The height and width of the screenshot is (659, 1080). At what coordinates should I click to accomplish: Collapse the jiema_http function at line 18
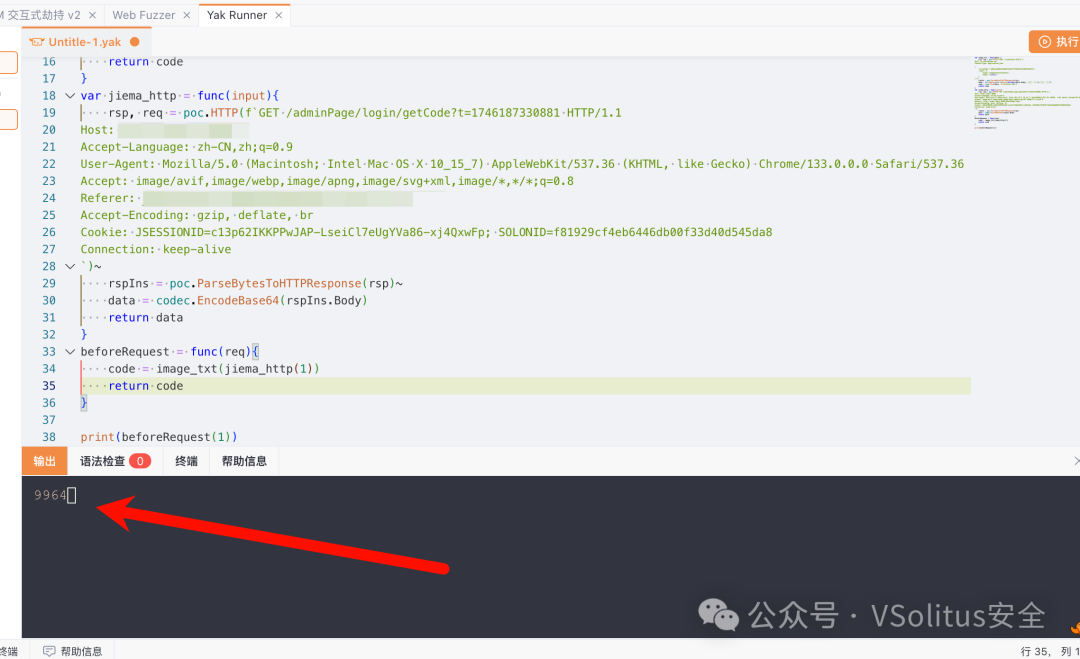point(70,96)
